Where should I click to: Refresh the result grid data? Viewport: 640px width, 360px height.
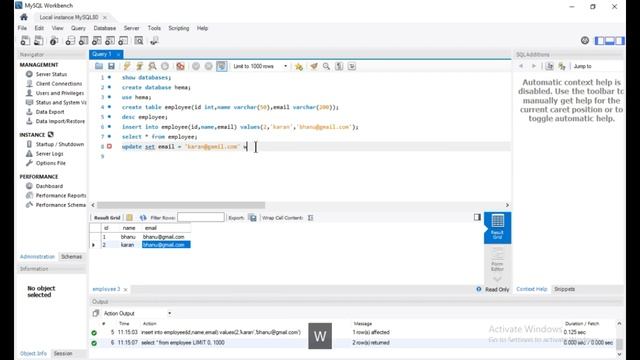(143, 218)
